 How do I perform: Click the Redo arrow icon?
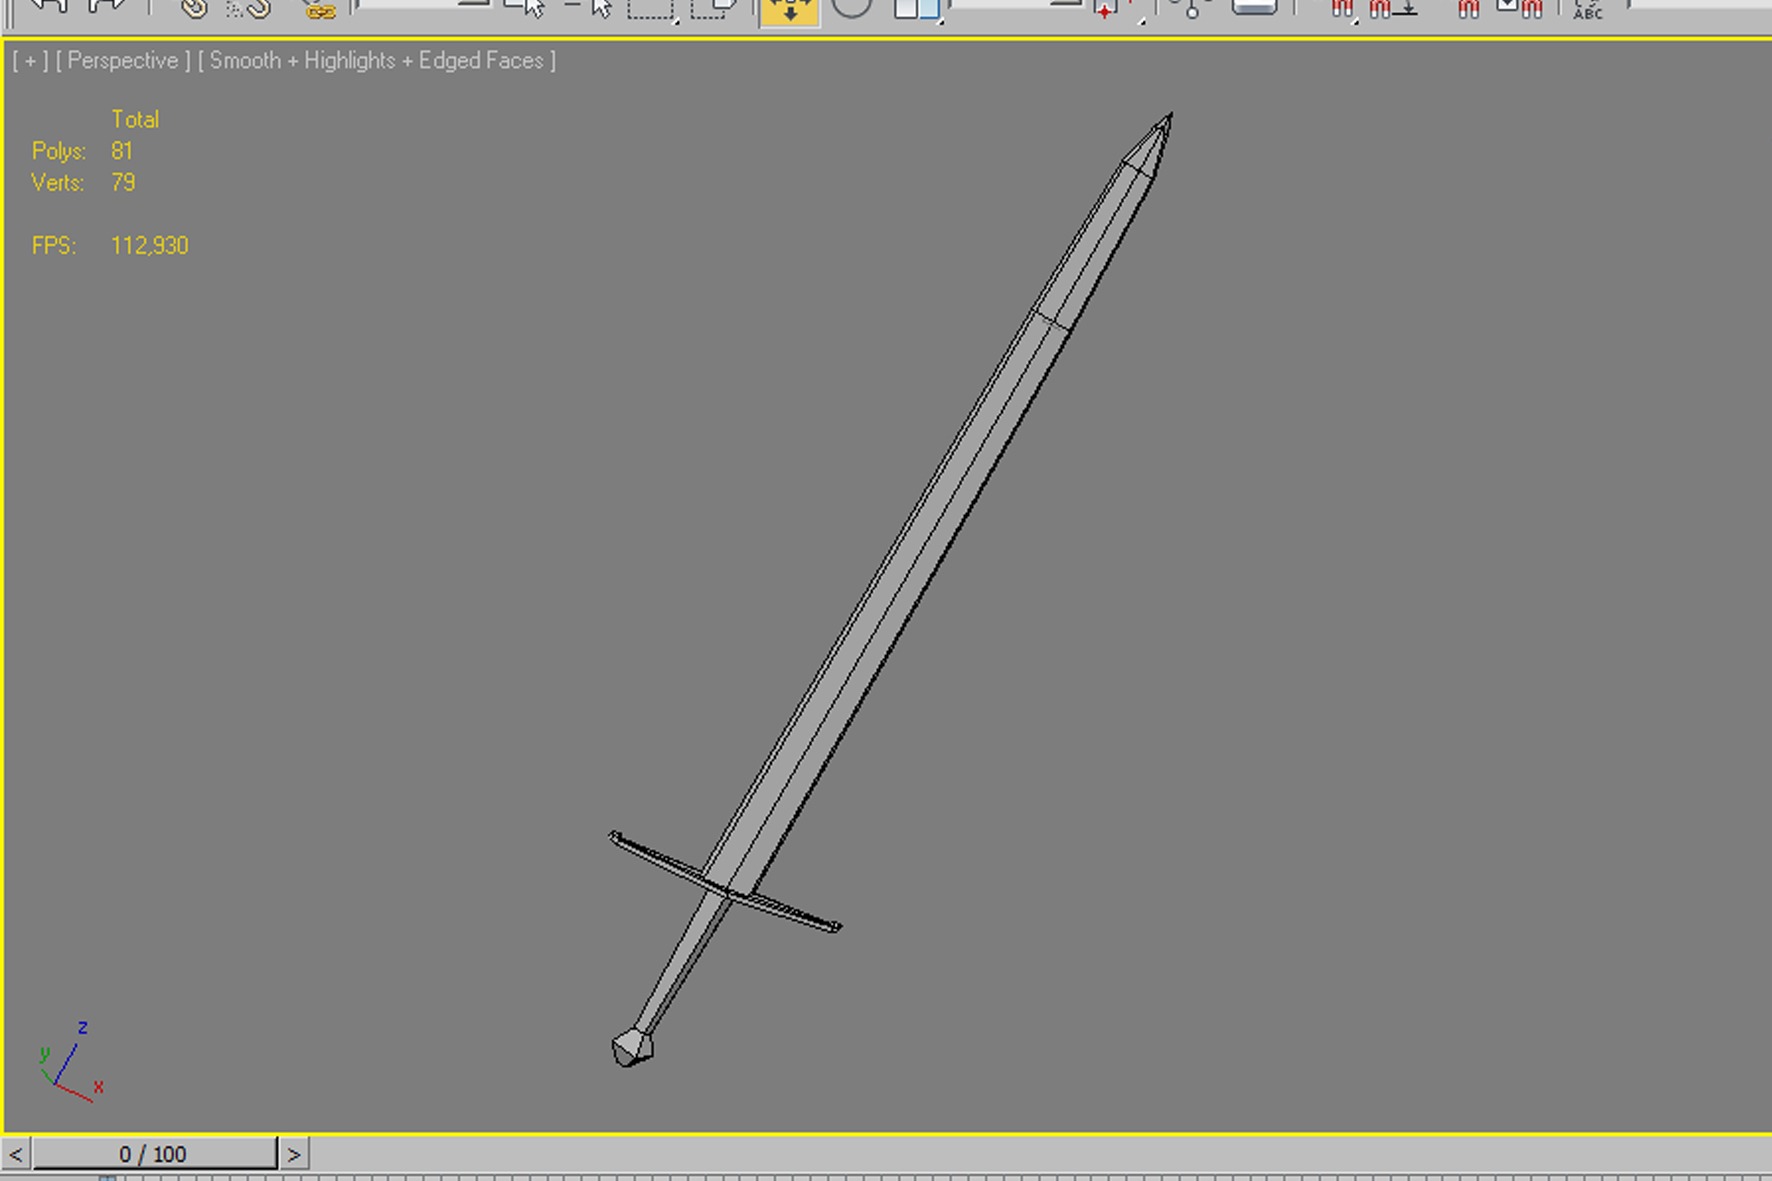(106, 7)
